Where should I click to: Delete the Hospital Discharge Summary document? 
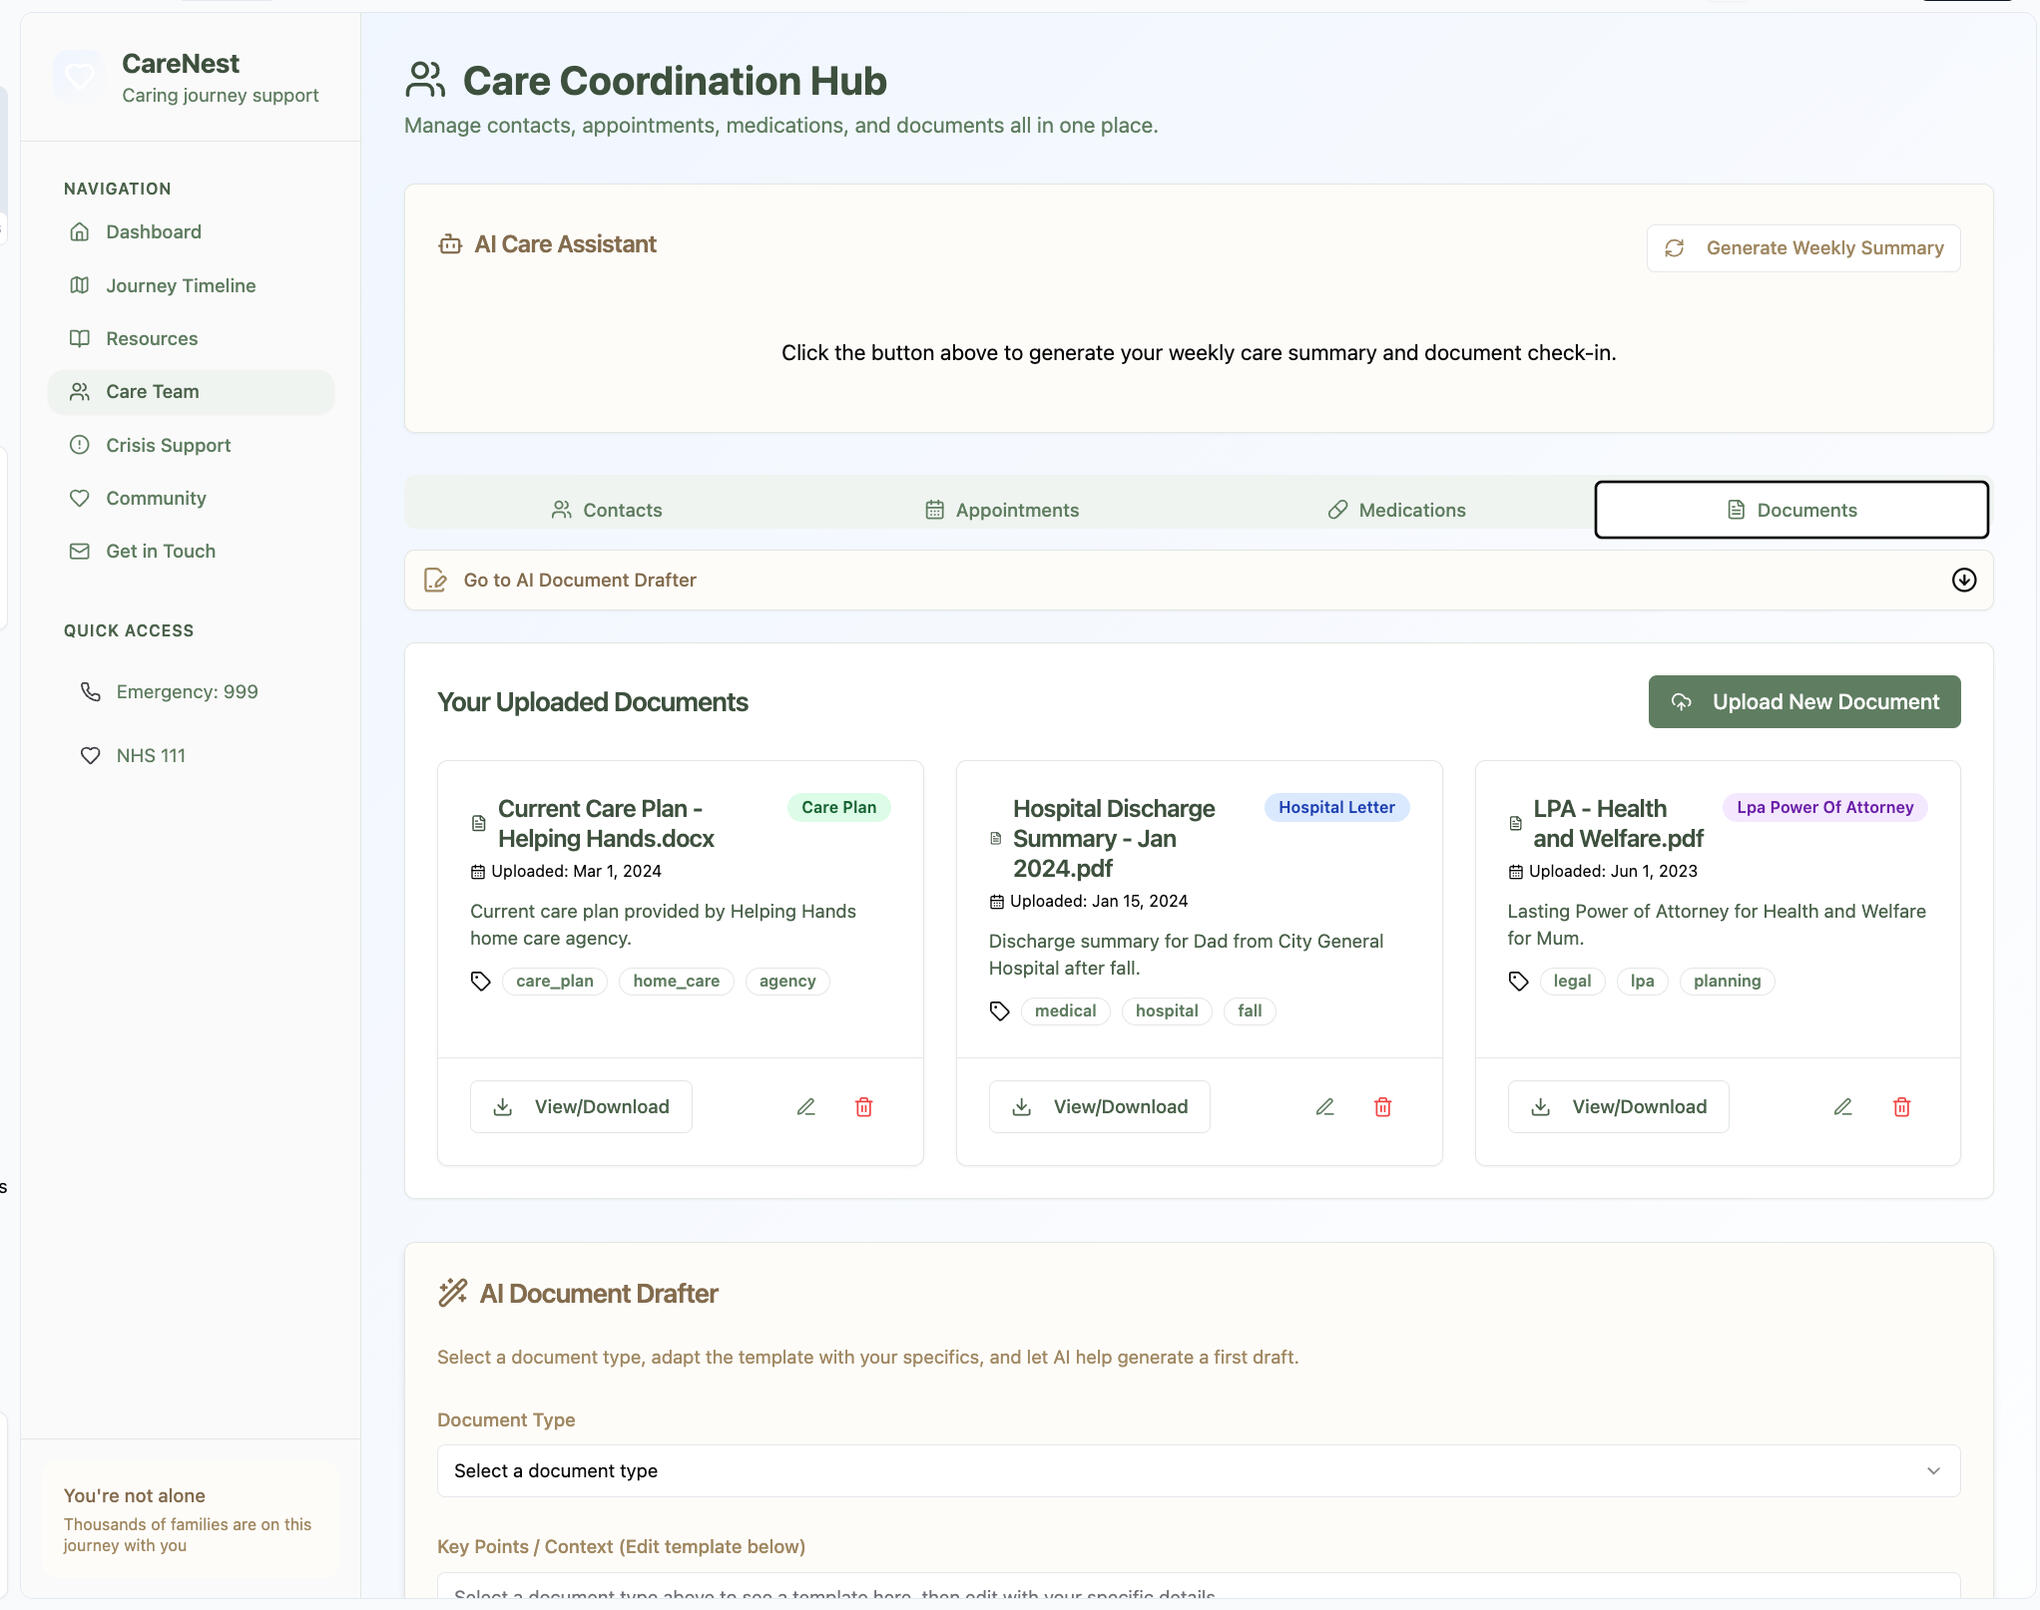point(1383,1107)
